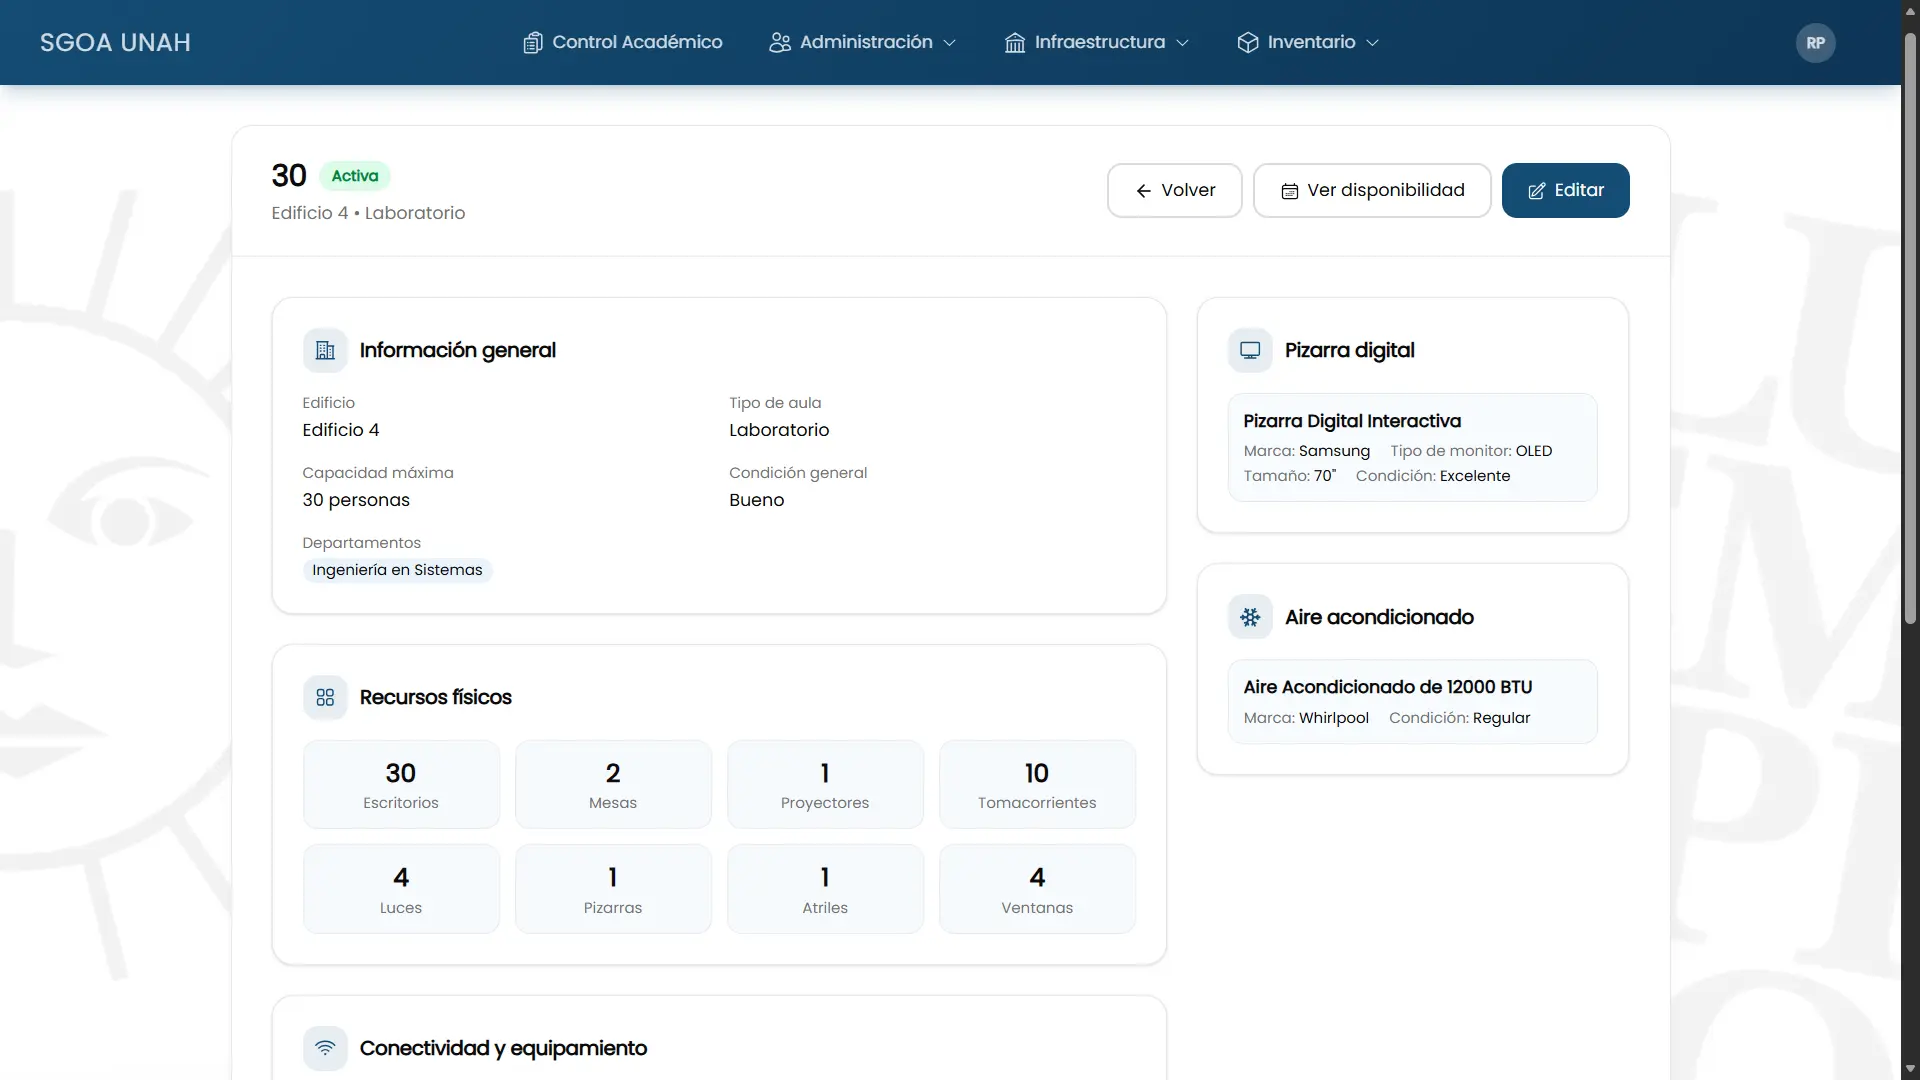Viewport: 1920px width, 1080px height.
Task: Click the Ingeniería en Sistemas department tag
Action: point(397,570)
